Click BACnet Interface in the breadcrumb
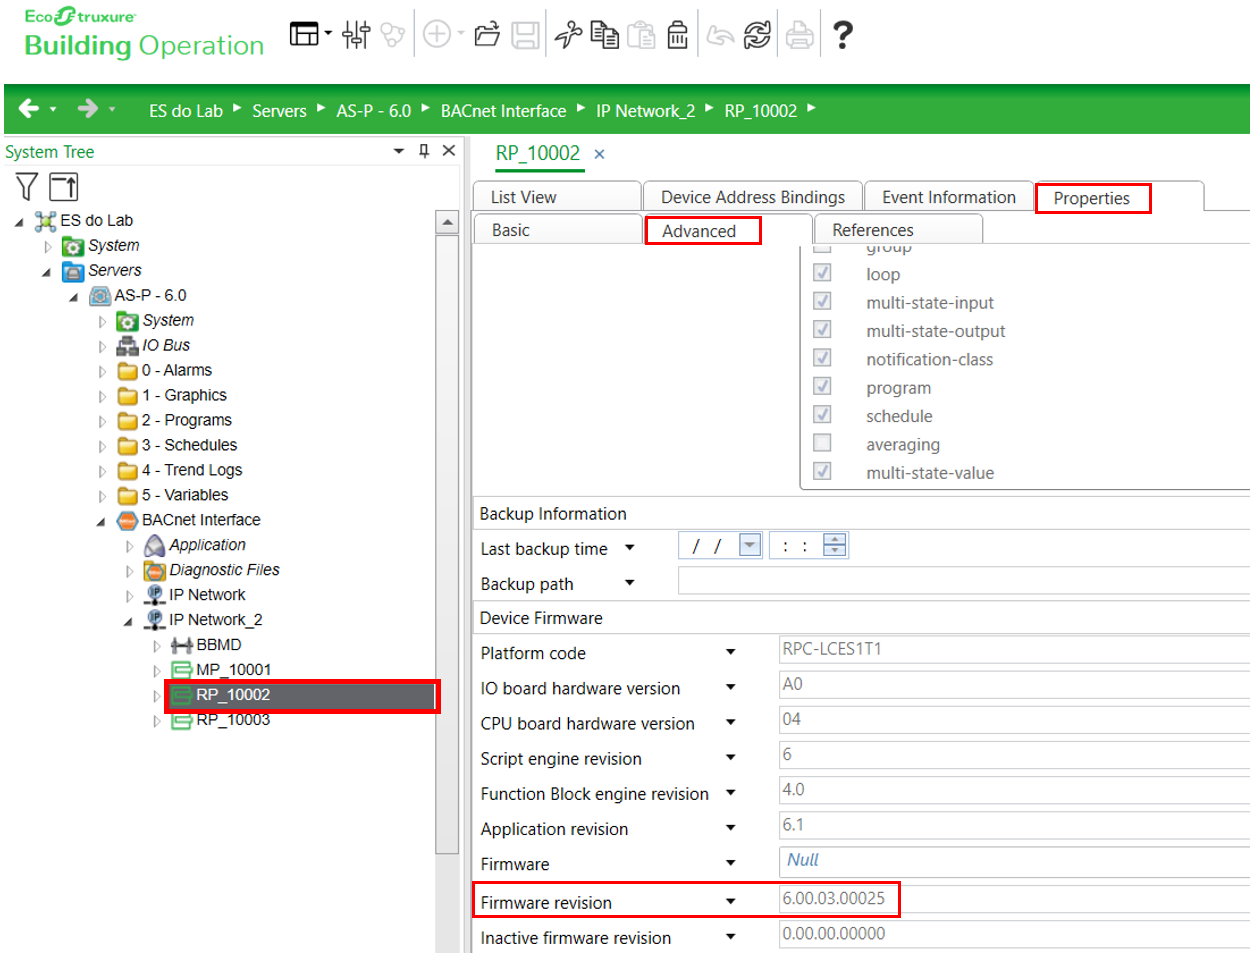This screenshot has height=953, width=1251. pos(503,110)
